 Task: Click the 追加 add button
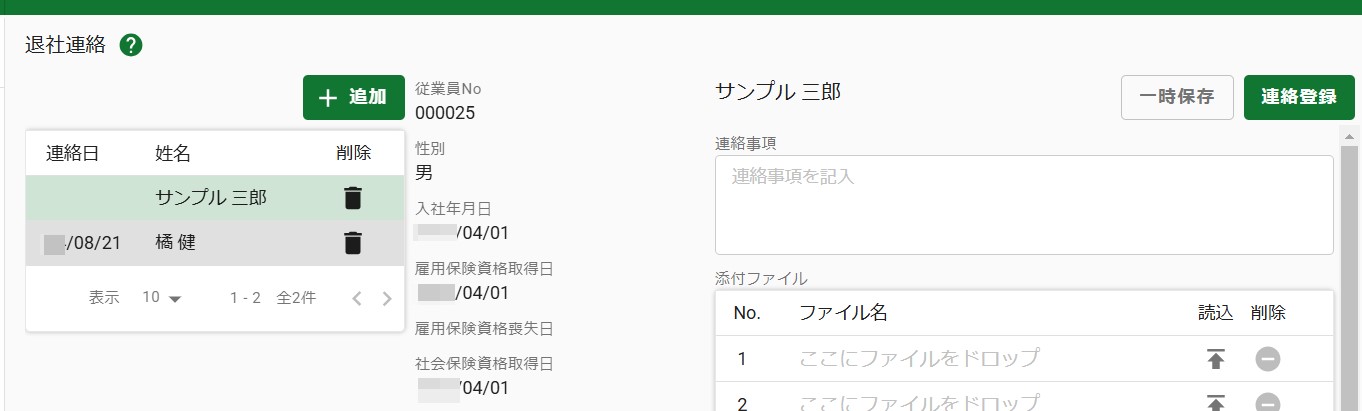click(x=353, y=97)
